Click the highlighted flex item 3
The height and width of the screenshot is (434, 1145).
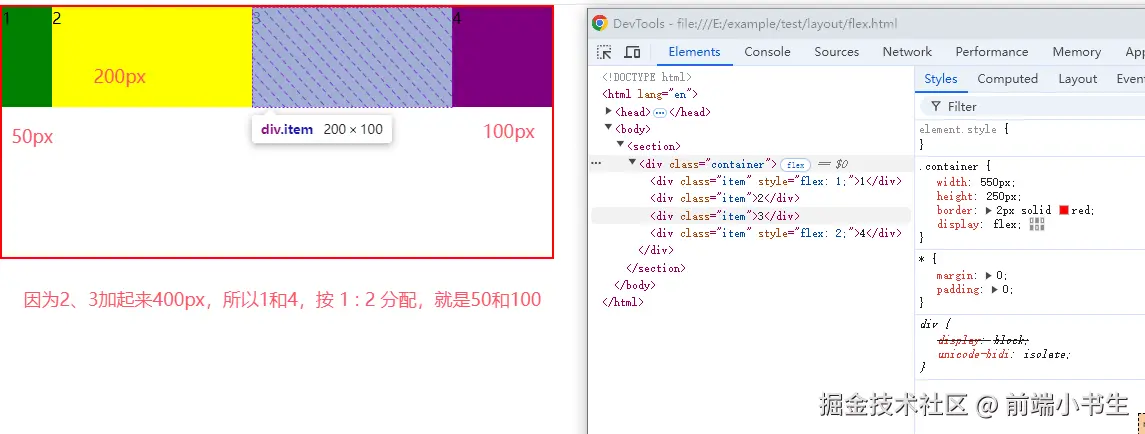[x=352, y=57]
